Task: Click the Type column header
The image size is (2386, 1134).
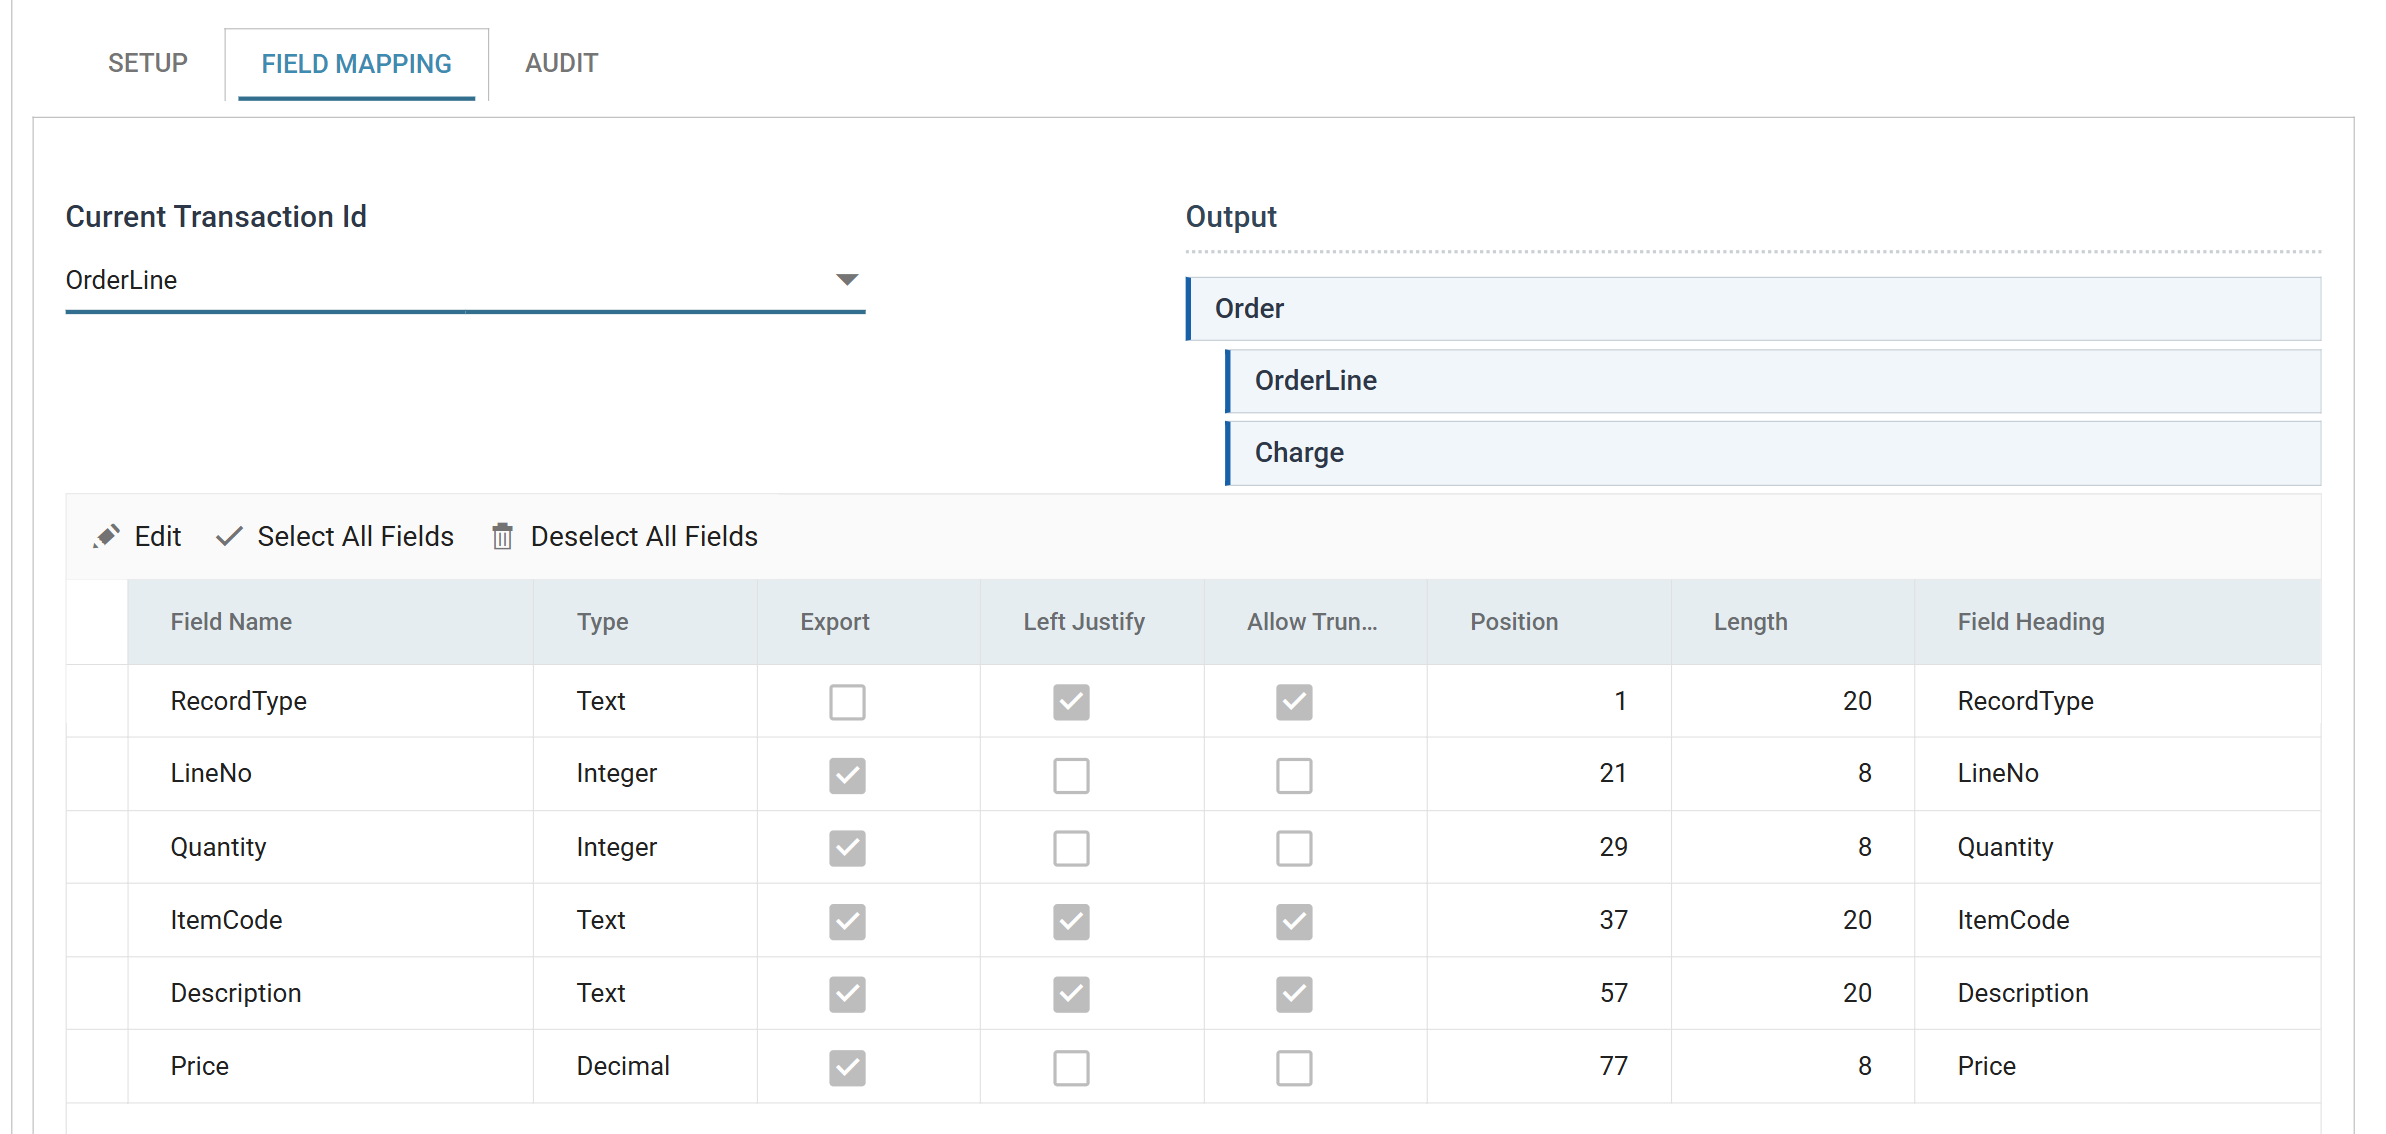Action: coord(645,622)
